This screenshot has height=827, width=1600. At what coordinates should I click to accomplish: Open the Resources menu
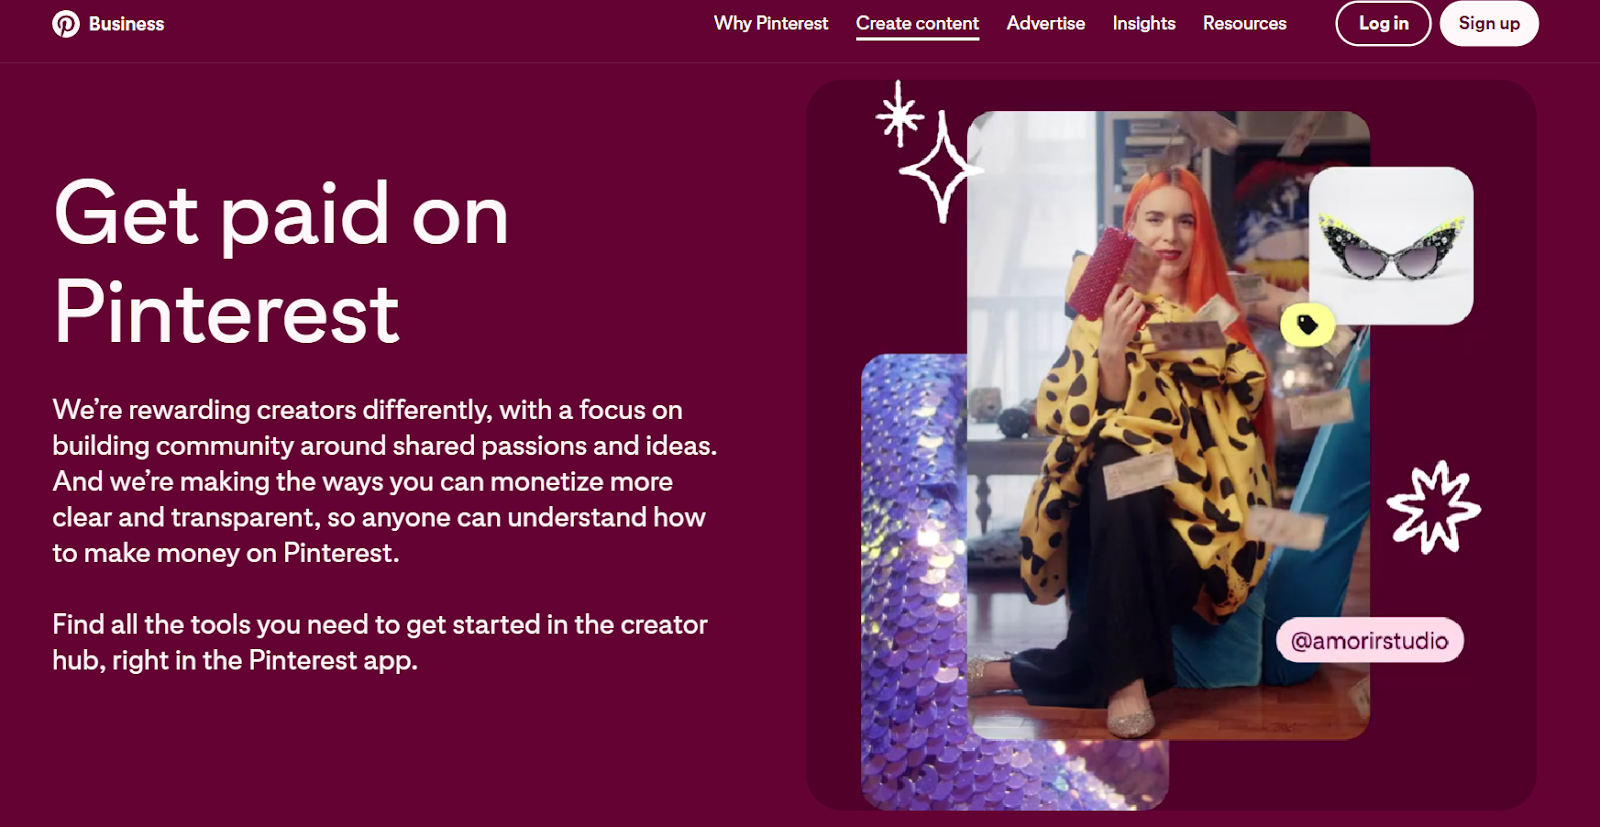[x=1244, y=23]
